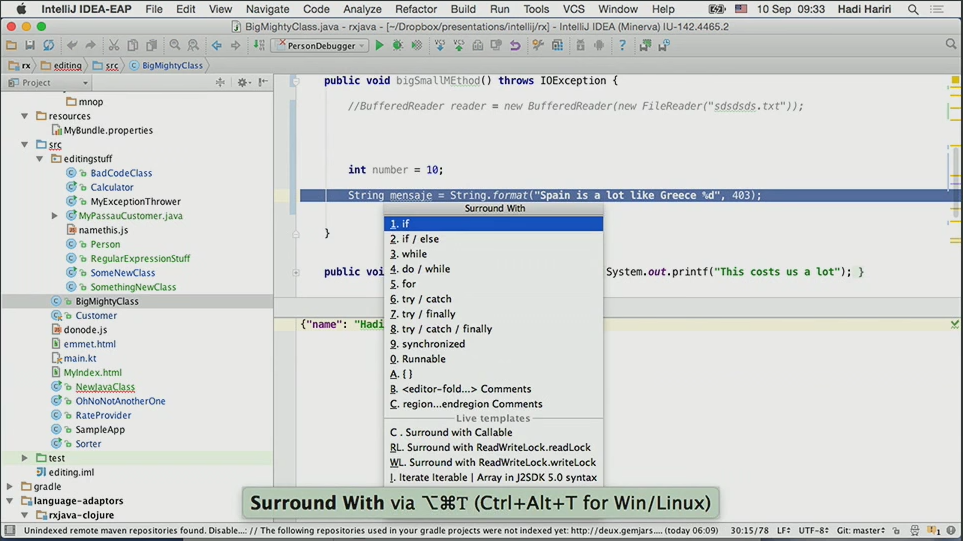
Task: Toggle code folding for bigSmallMEthod
Action: (295, 80)
